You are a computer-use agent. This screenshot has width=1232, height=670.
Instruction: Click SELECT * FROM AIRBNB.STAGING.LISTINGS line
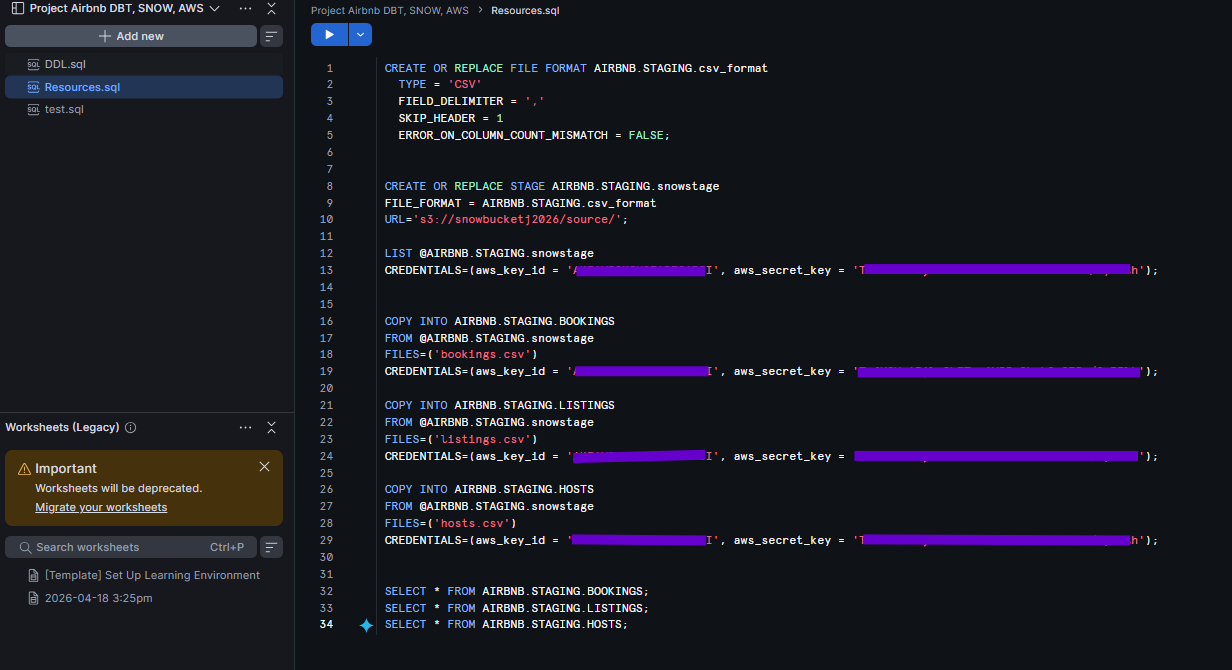(x=517, y=608)
